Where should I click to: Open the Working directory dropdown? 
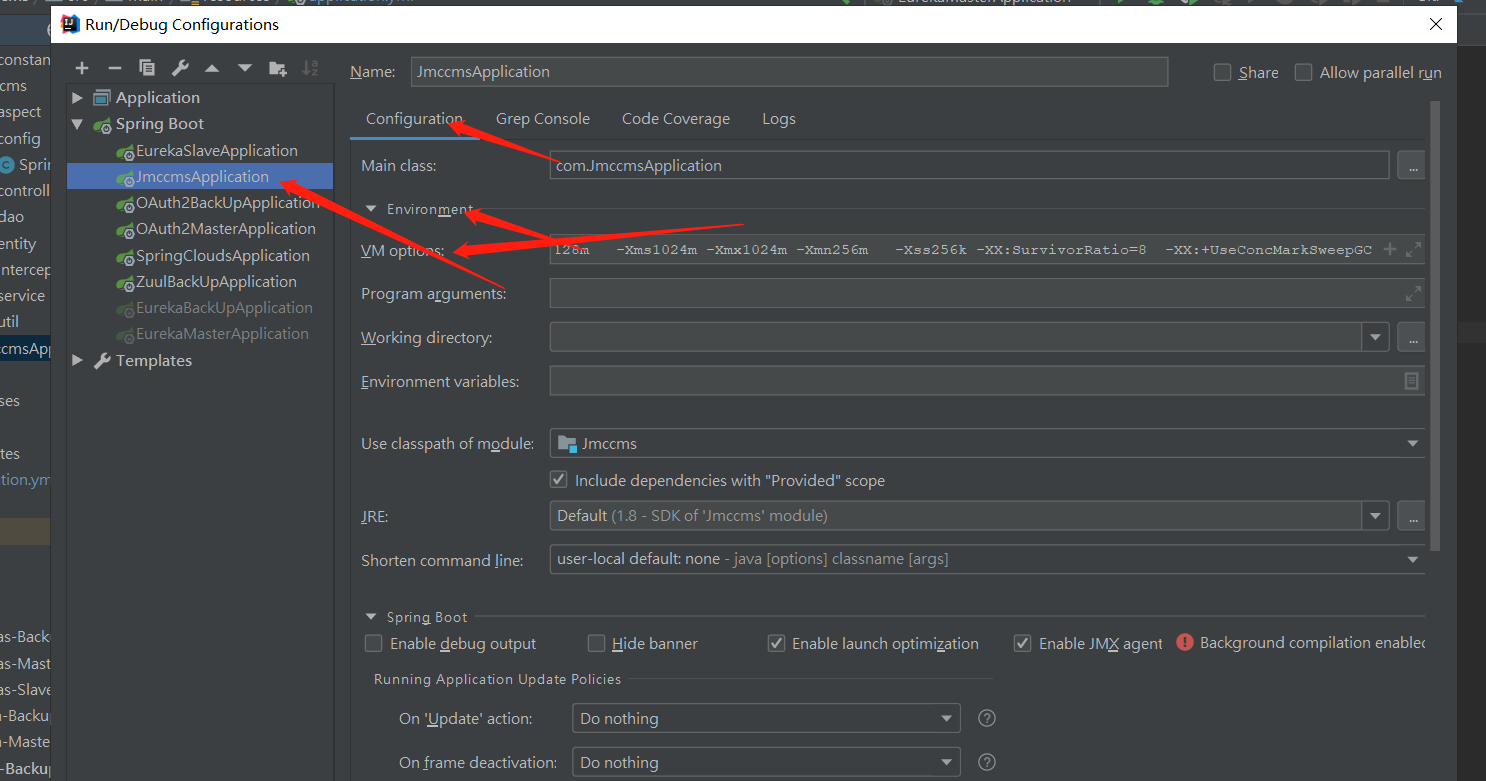1376,338
